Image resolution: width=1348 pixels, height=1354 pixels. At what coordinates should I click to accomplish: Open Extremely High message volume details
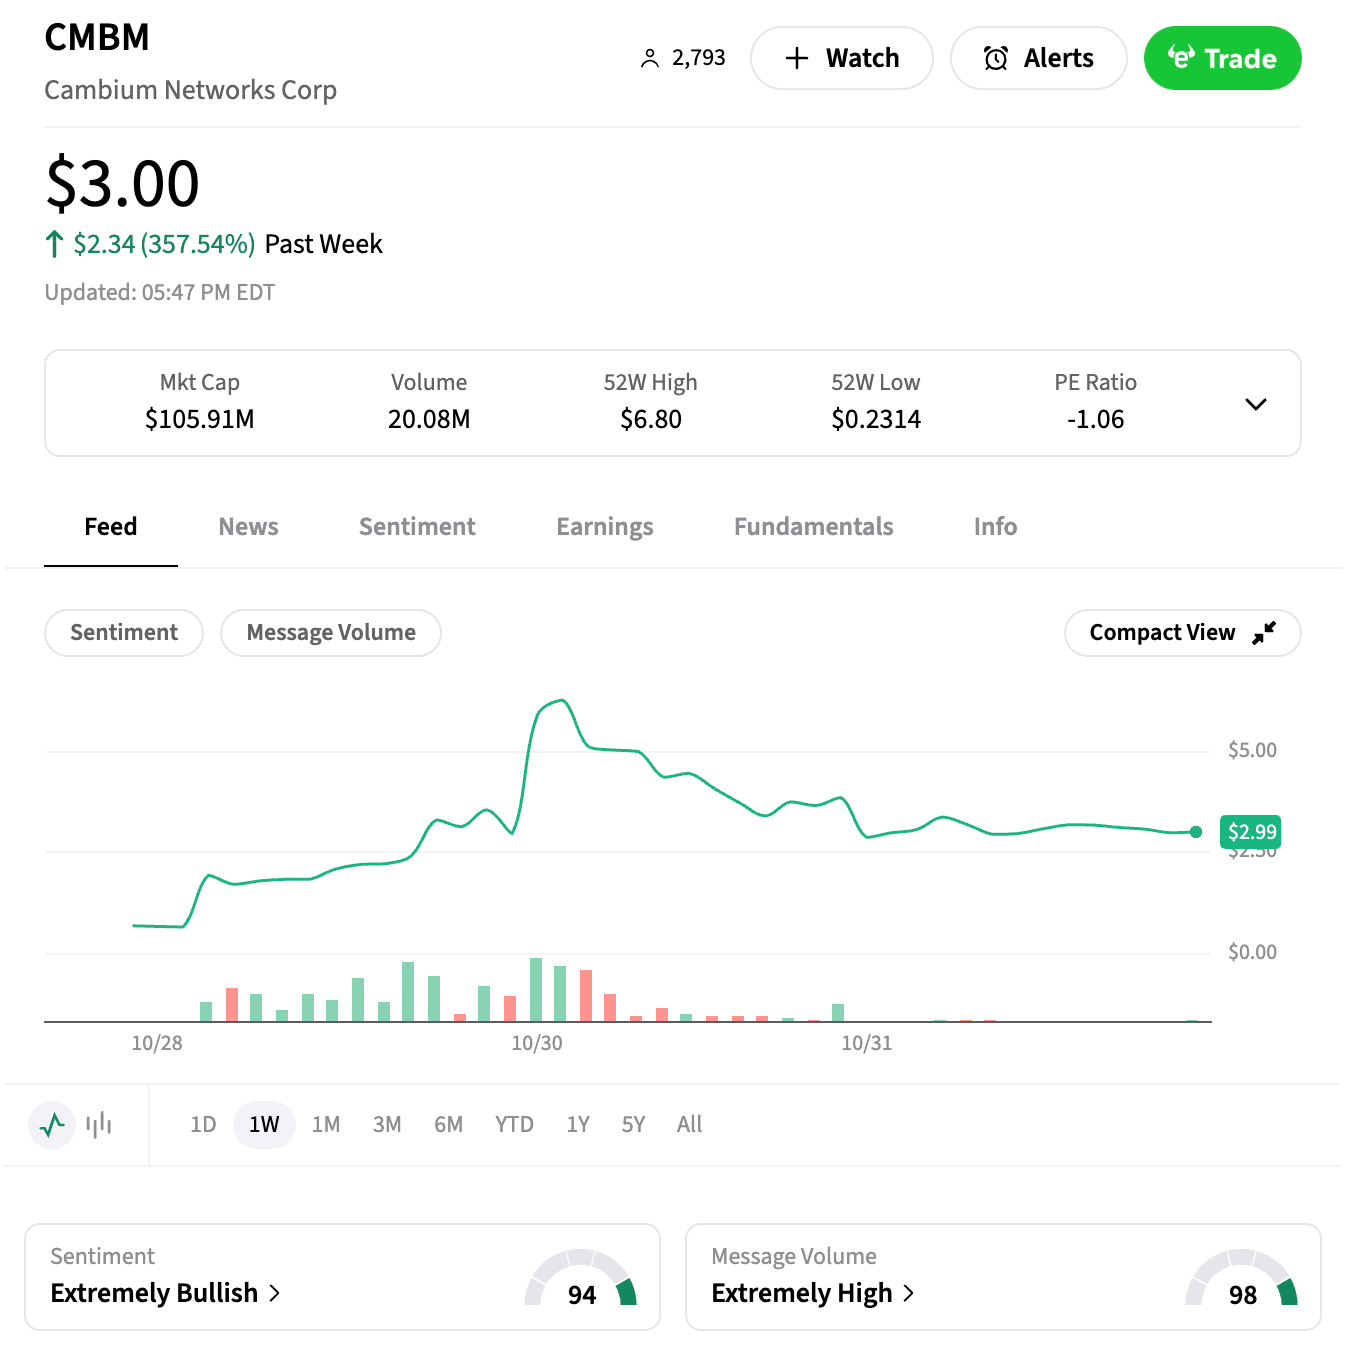(x=813, y=1293)
